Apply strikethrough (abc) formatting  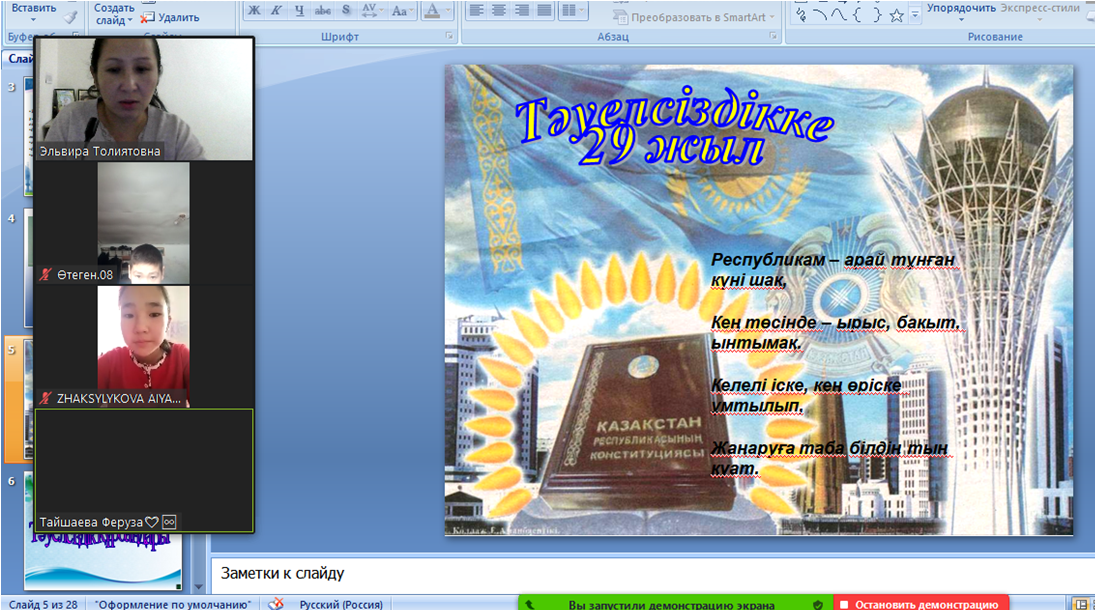coord(322,11)
